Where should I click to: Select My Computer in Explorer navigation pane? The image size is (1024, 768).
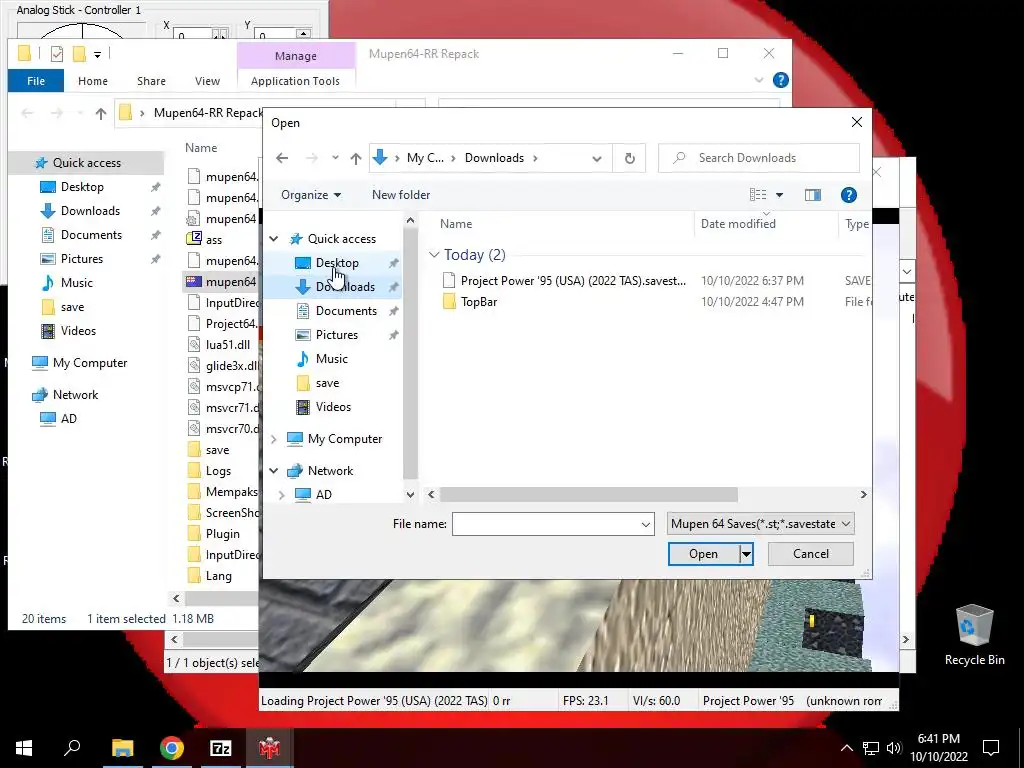pyautogui.click(x=89, y=363)
